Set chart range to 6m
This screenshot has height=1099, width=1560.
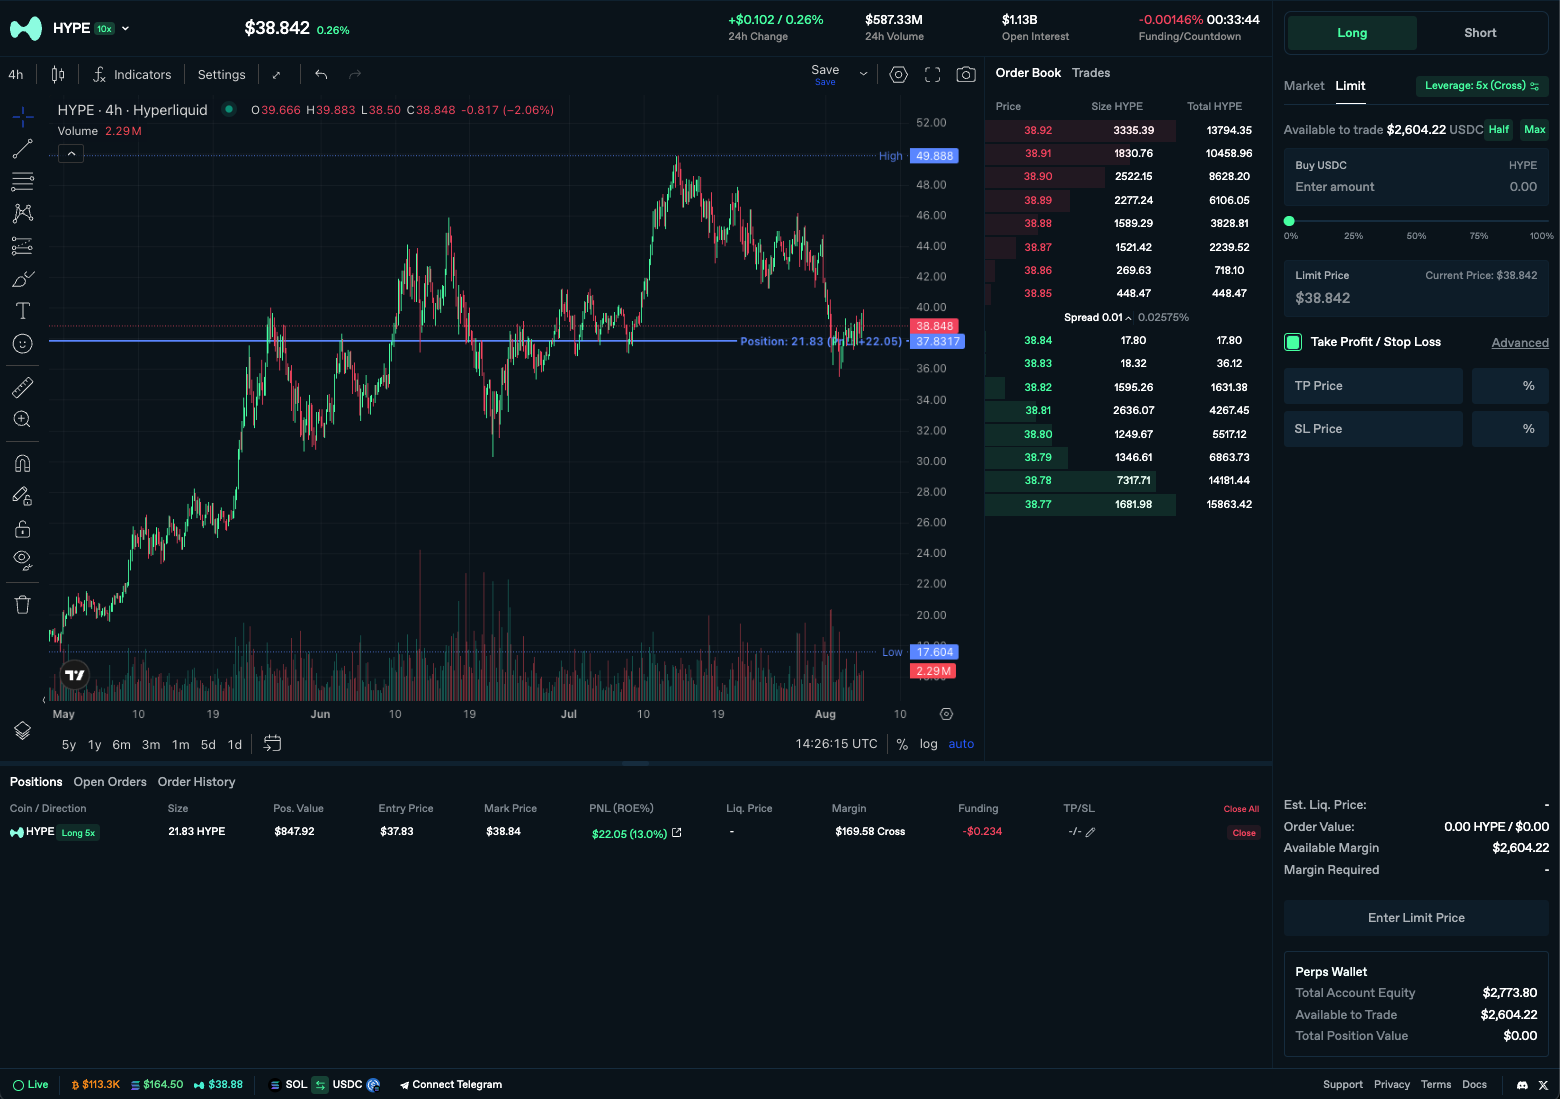pos(121,744)
